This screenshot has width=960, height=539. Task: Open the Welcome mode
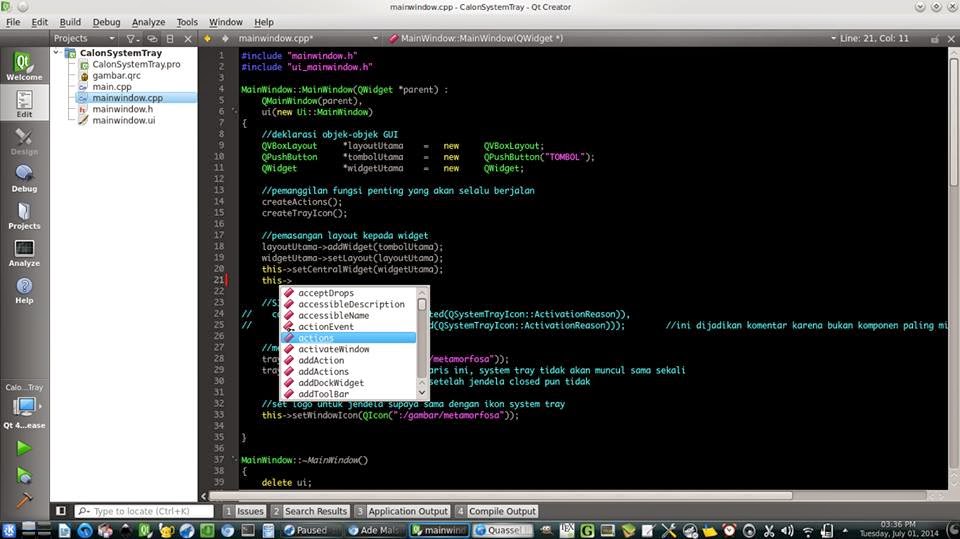(x=24, y=66)
